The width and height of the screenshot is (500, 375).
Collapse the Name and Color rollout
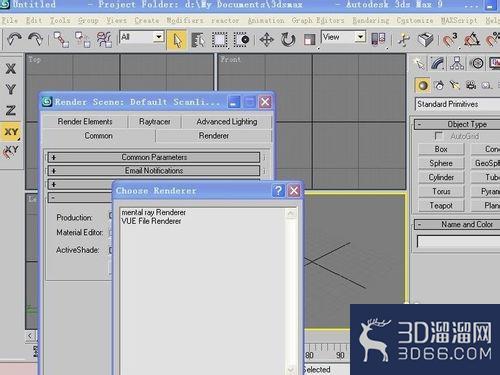point(457,225)
